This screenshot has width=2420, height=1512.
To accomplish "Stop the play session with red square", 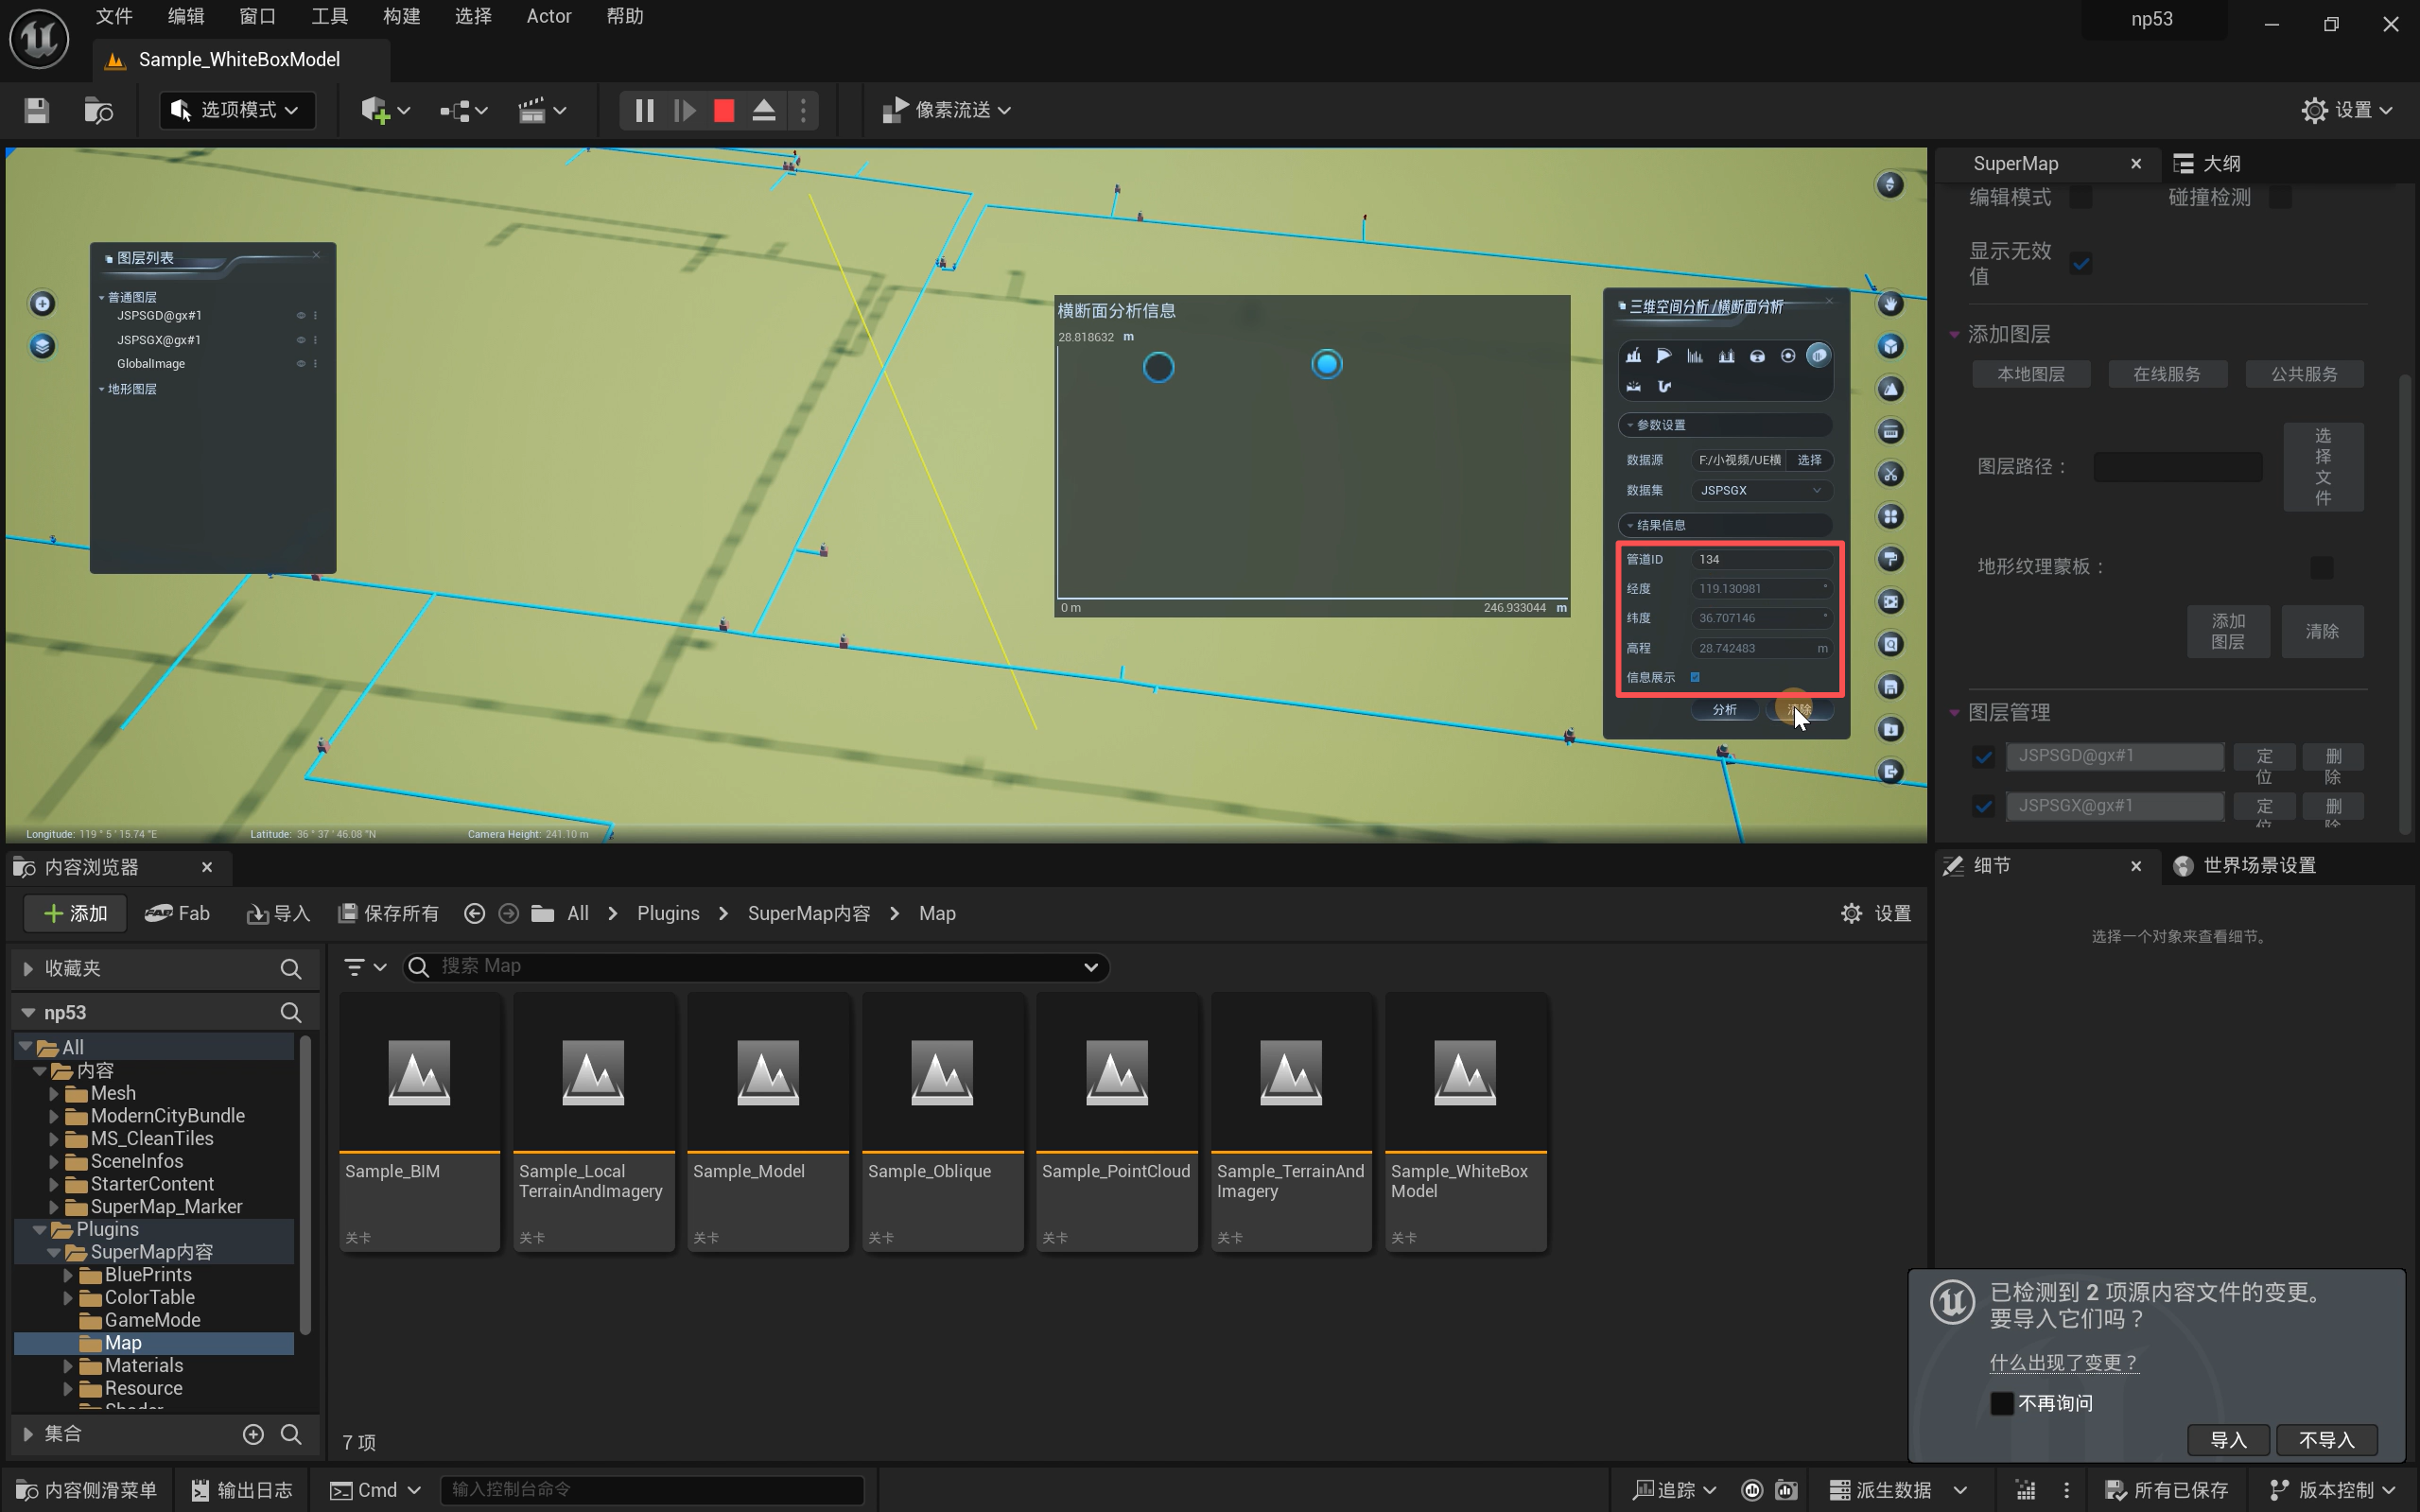I will point(724,110).
